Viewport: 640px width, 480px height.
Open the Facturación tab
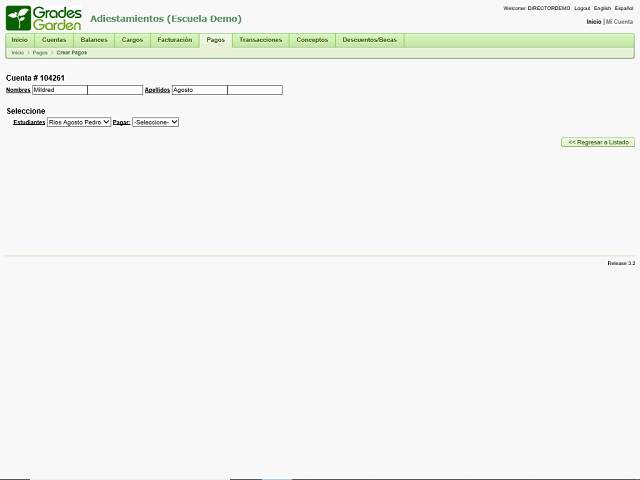pos(175,40)
